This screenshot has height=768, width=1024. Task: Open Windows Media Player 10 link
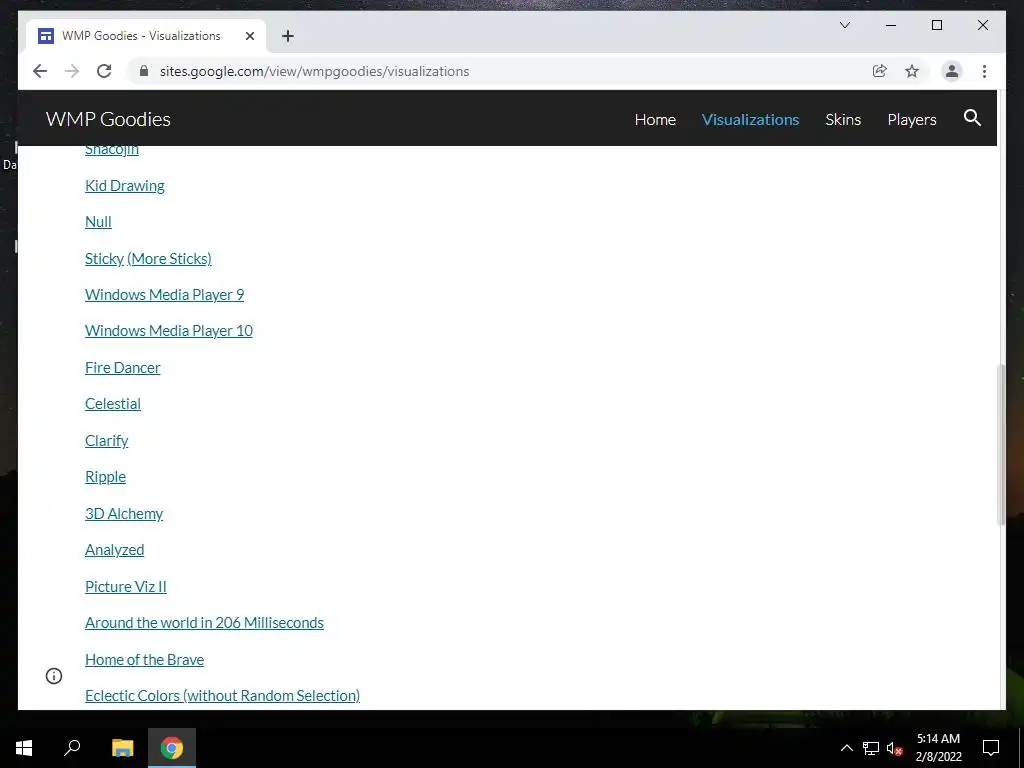168,330
